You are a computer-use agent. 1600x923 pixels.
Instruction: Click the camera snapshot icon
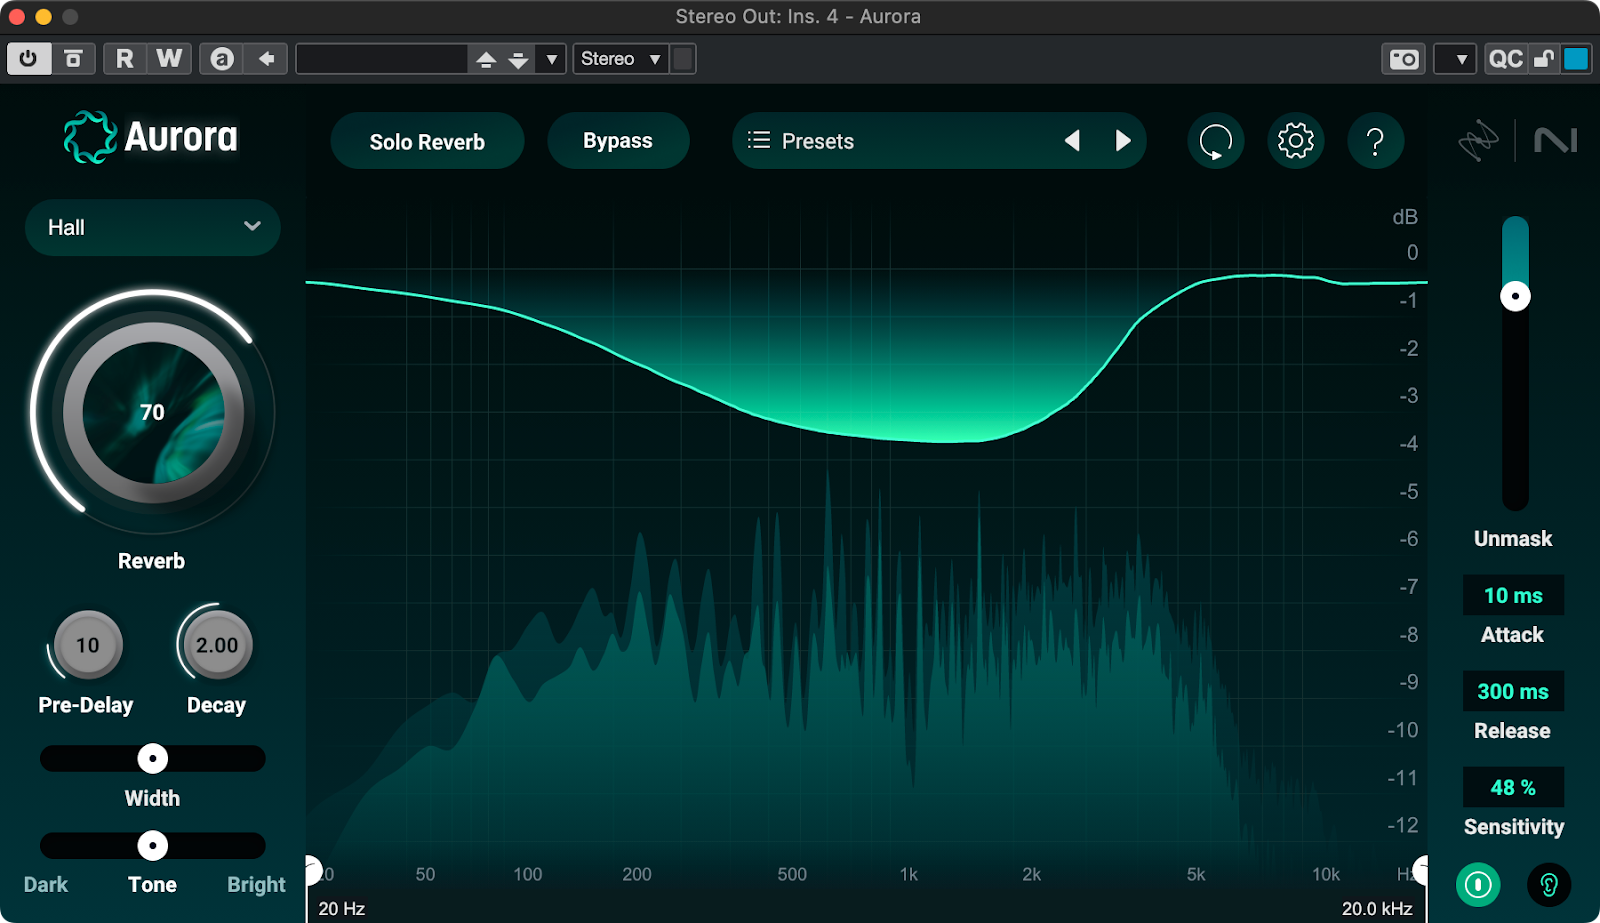pyautogui.click(x=1404, y=59)
